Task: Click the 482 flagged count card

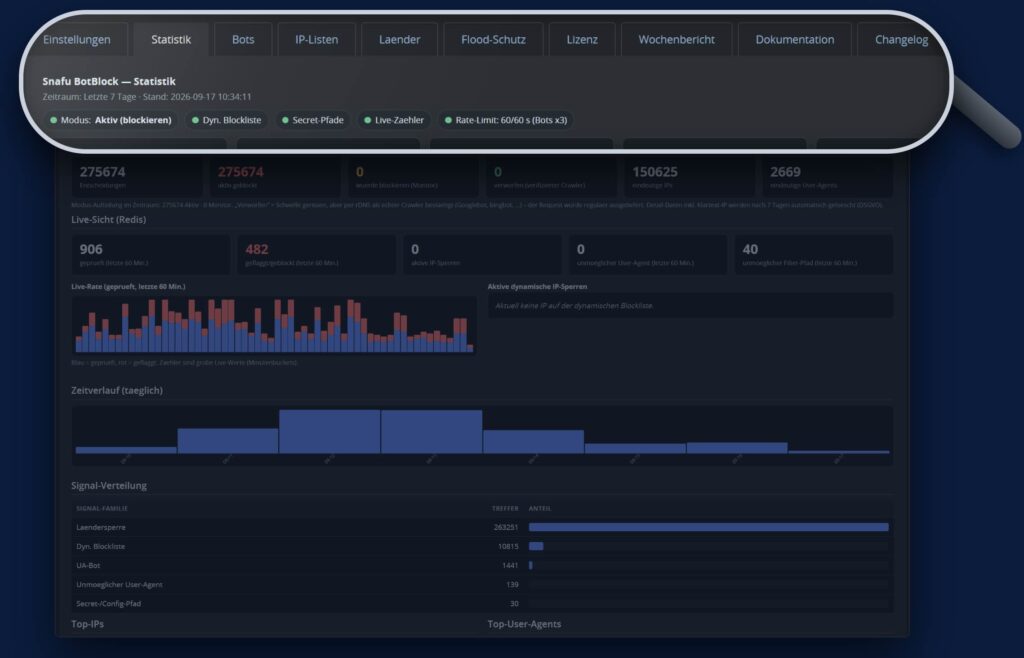Action: point(316,254)
